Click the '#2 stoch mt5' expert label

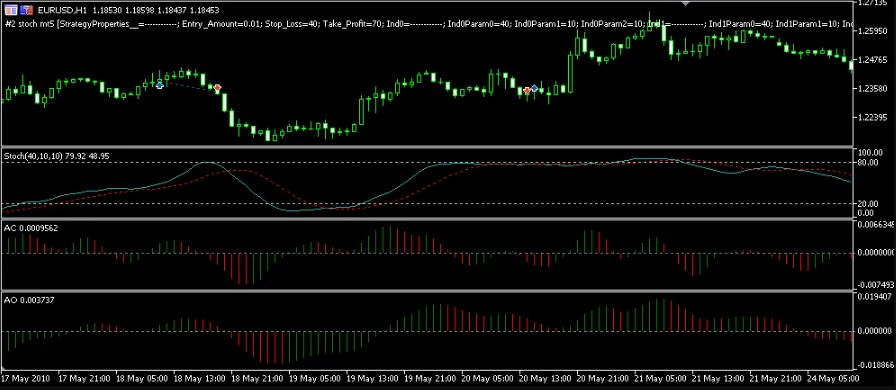tap(29, 24)
